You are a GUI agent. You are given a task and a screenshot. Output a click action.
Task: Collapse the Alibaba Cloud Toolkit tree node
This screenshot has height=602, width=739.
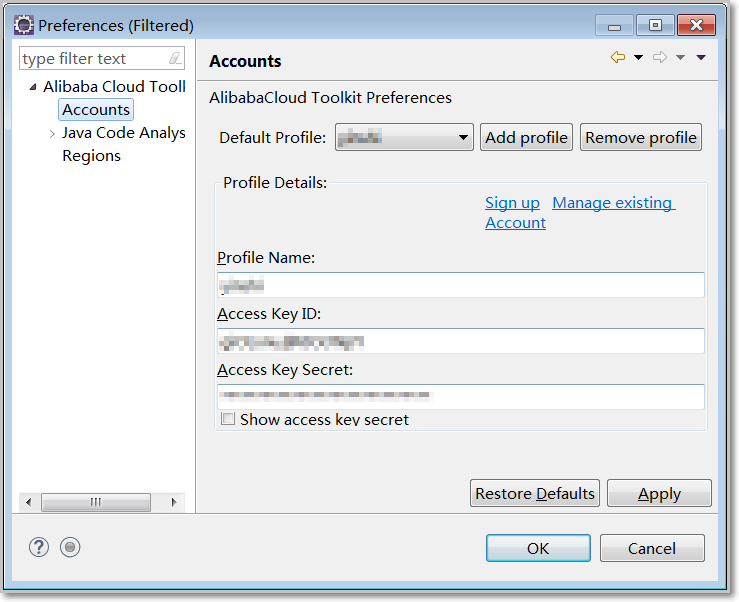click(33, 87)
